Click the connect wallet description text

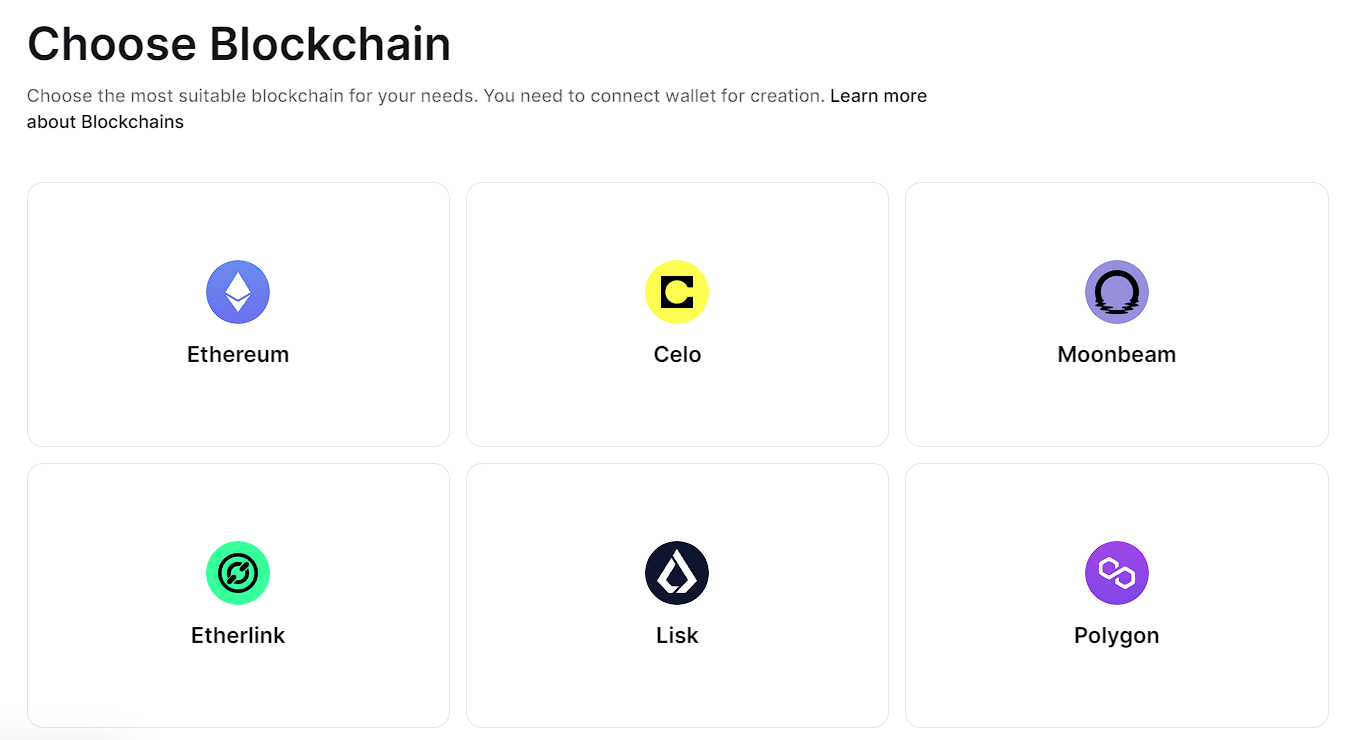[427, 96]
